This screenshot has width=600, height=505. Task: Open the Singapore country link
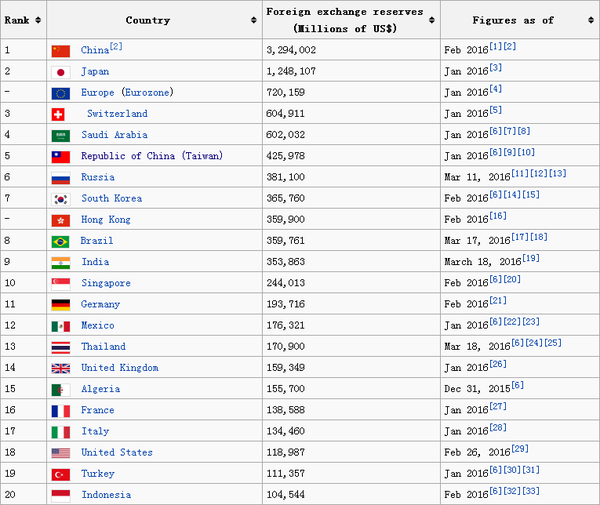click(x=106, y=283)
